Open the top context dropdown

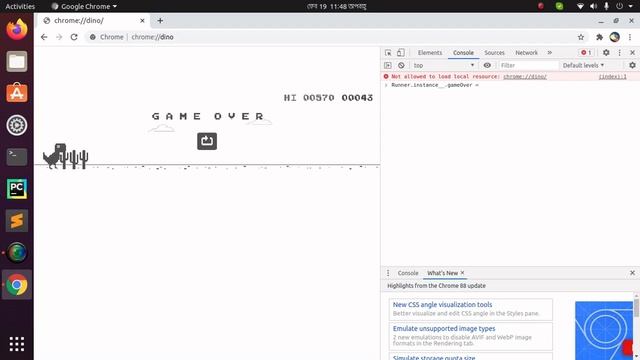click(443, 65)
